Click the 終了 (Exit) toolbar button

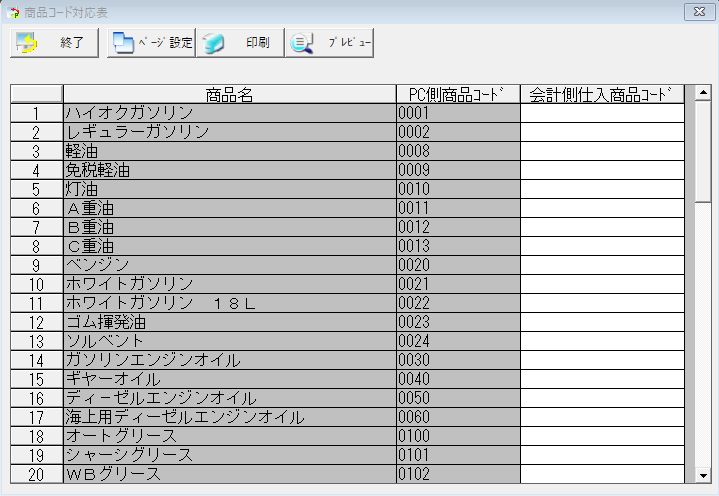click(x=54, y=43)
